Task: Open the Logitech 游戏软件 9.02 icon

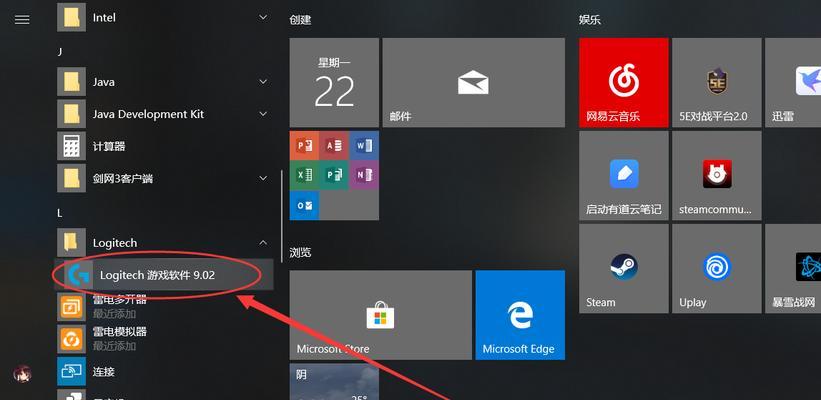Action: [79, 275]
